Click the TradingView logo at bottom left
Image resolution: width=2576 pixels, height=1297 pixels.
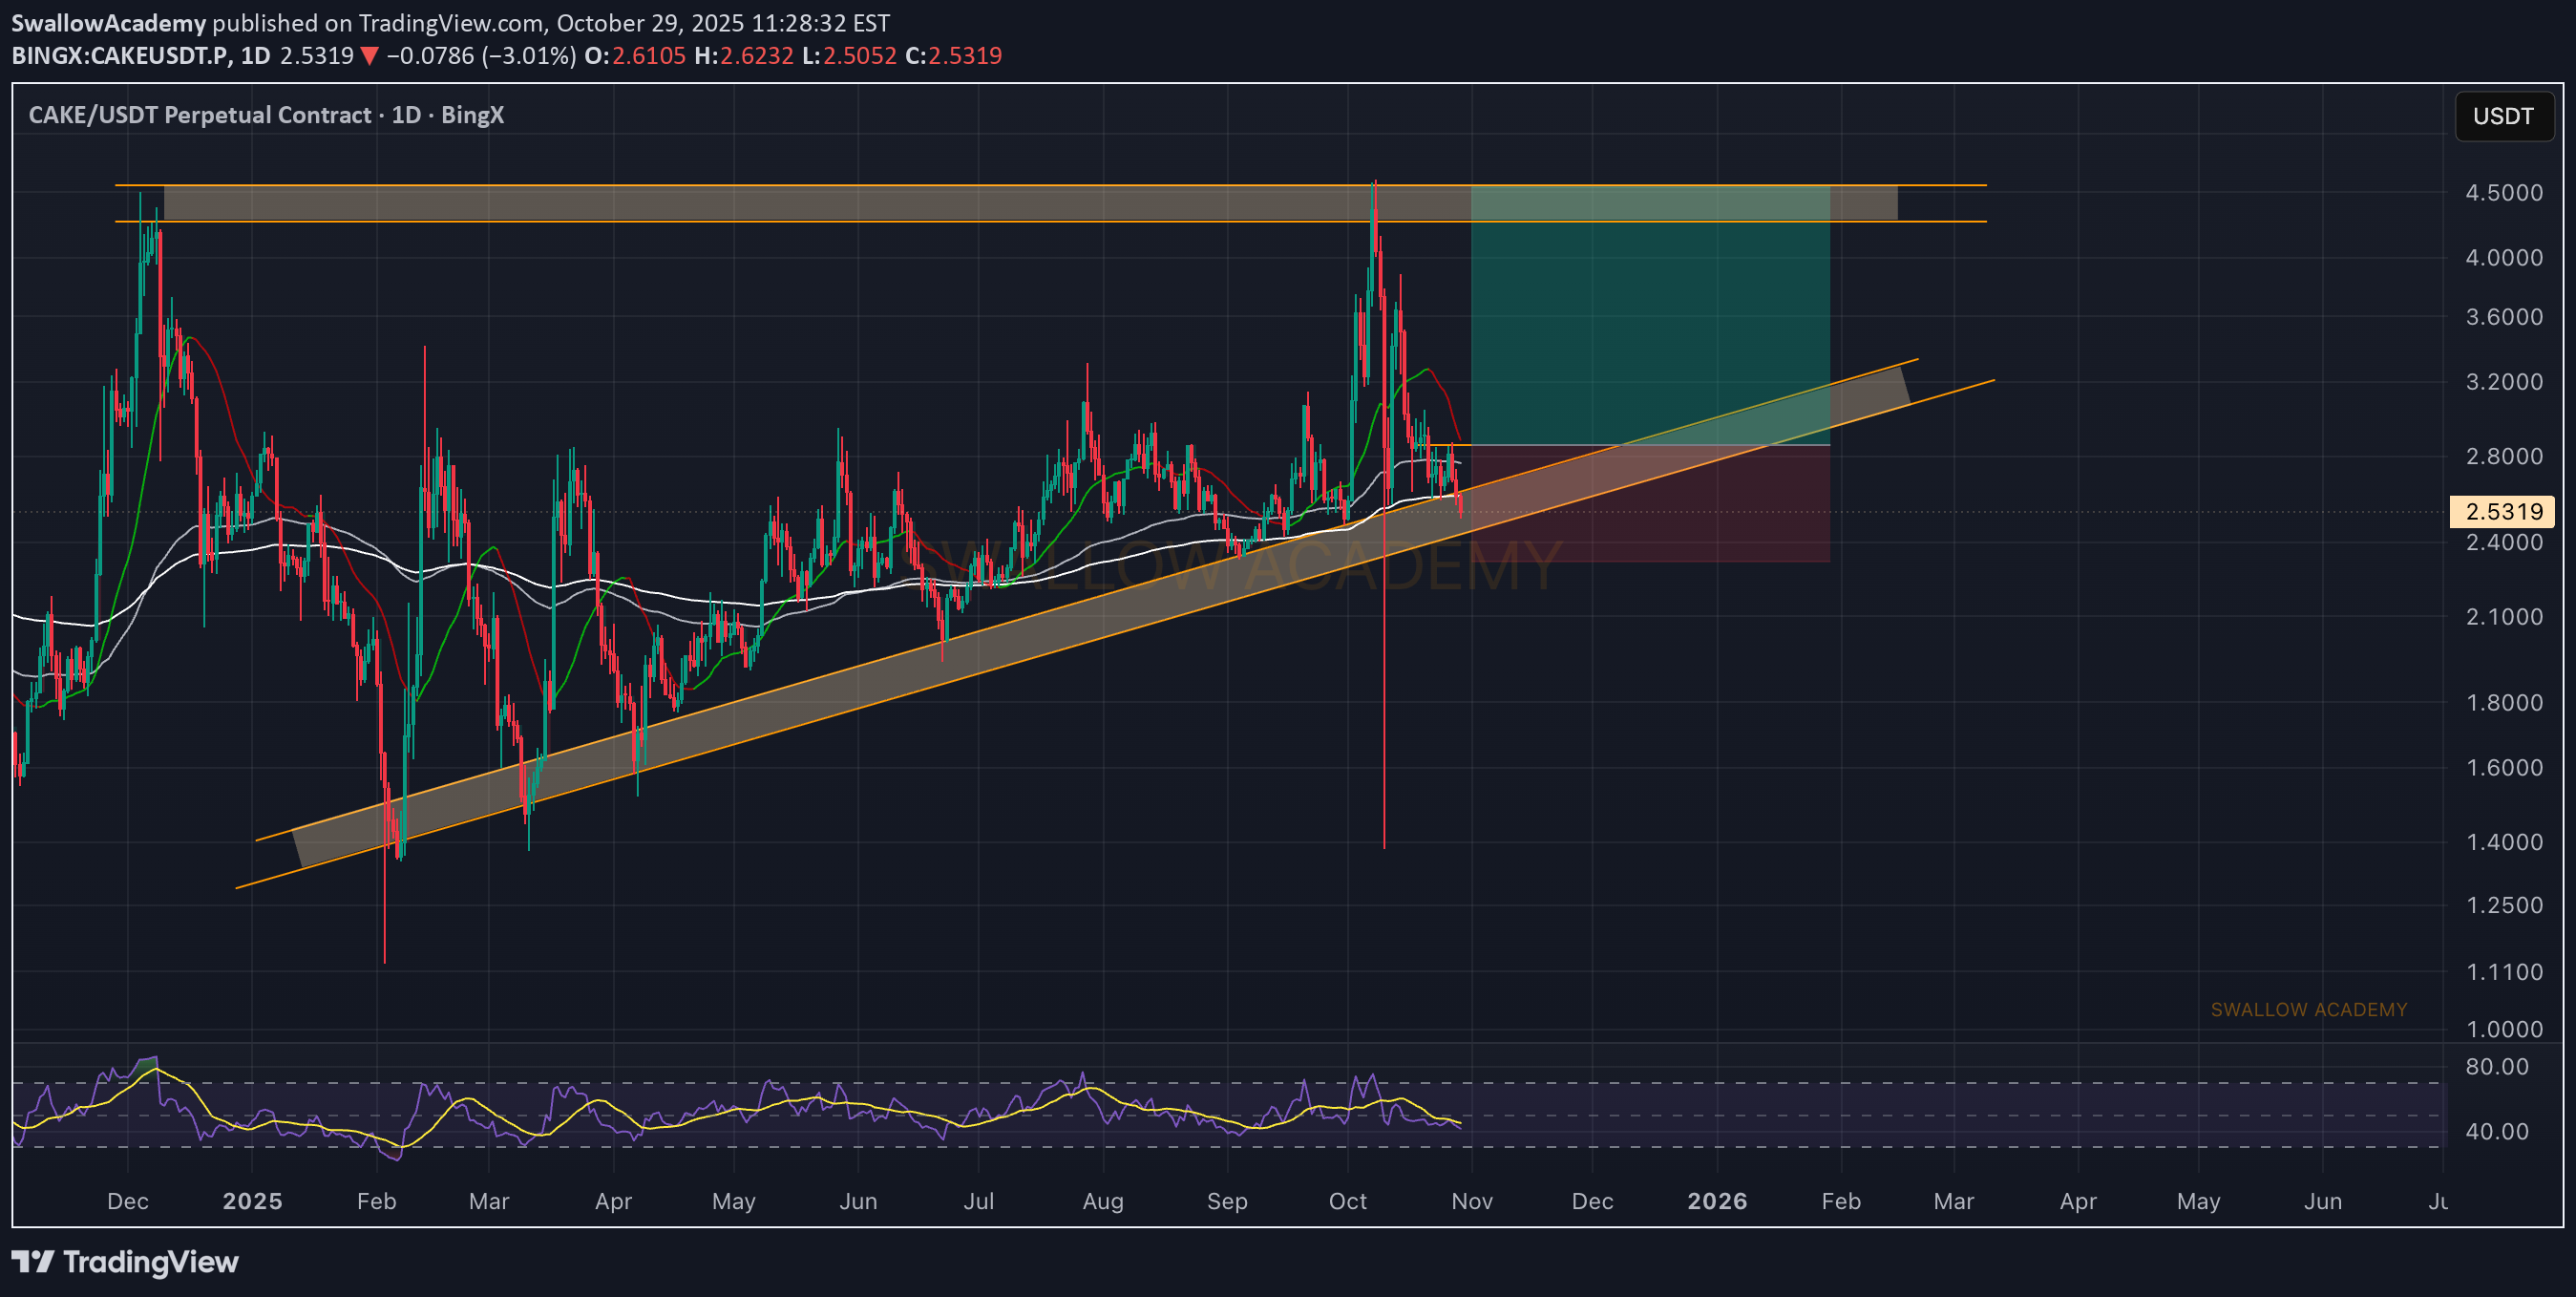click(x=125, y=1262)
